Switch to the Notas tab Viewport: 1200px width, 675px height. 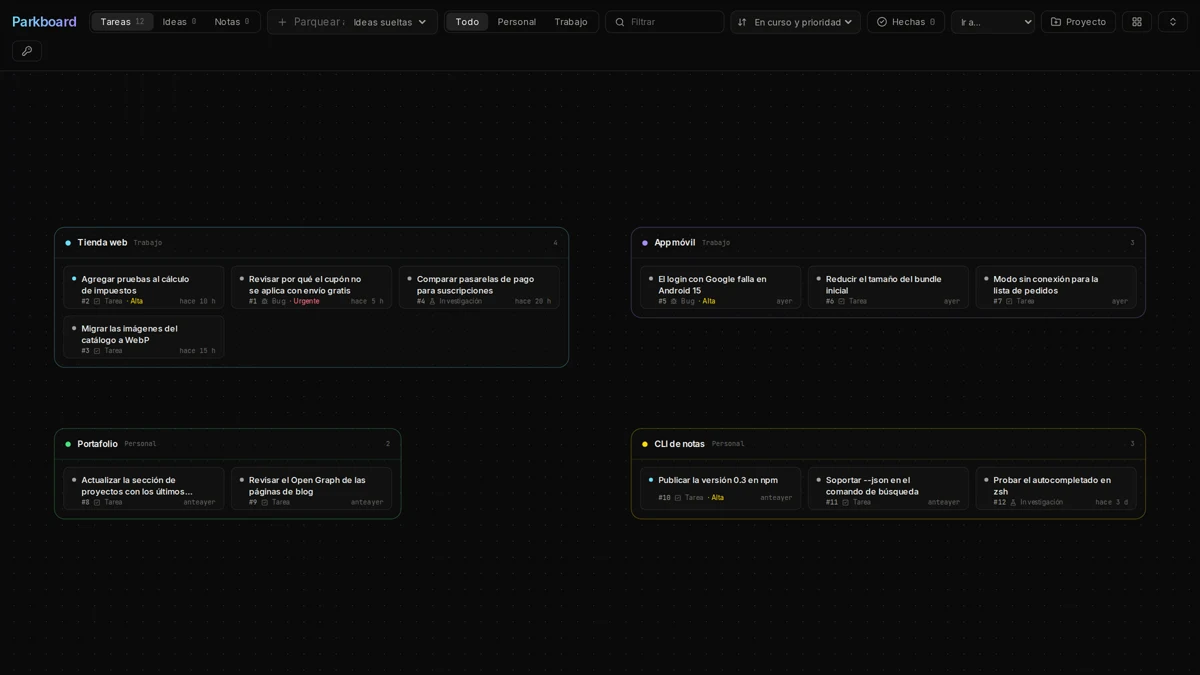(x=232, y=22)
